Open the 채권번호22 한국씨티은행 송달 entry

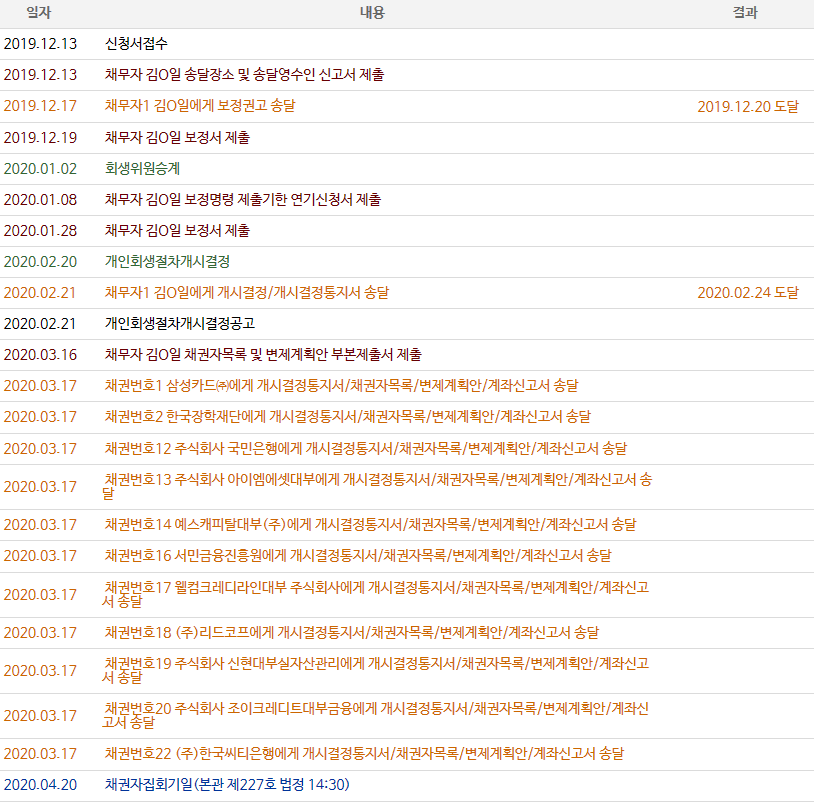pos(364,754)
